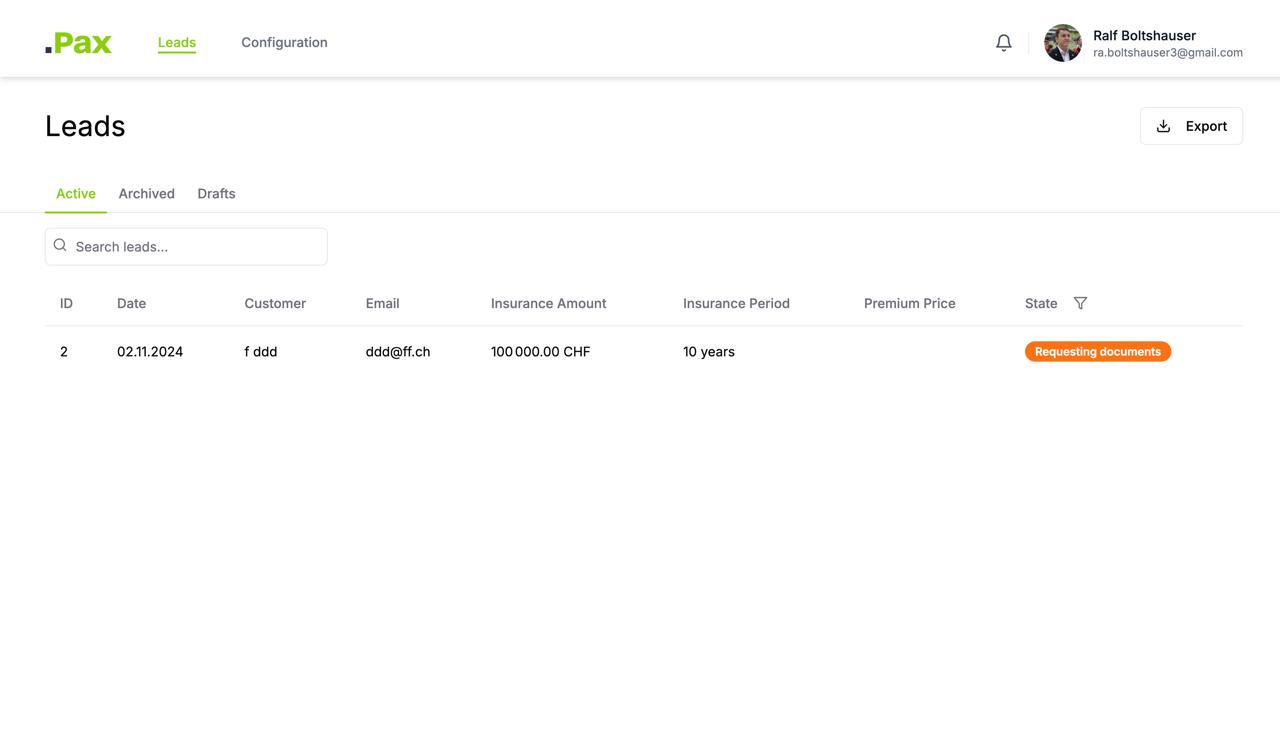Click the ID column header
This screenshot has width=1280, height=749.
coord(66,303)
